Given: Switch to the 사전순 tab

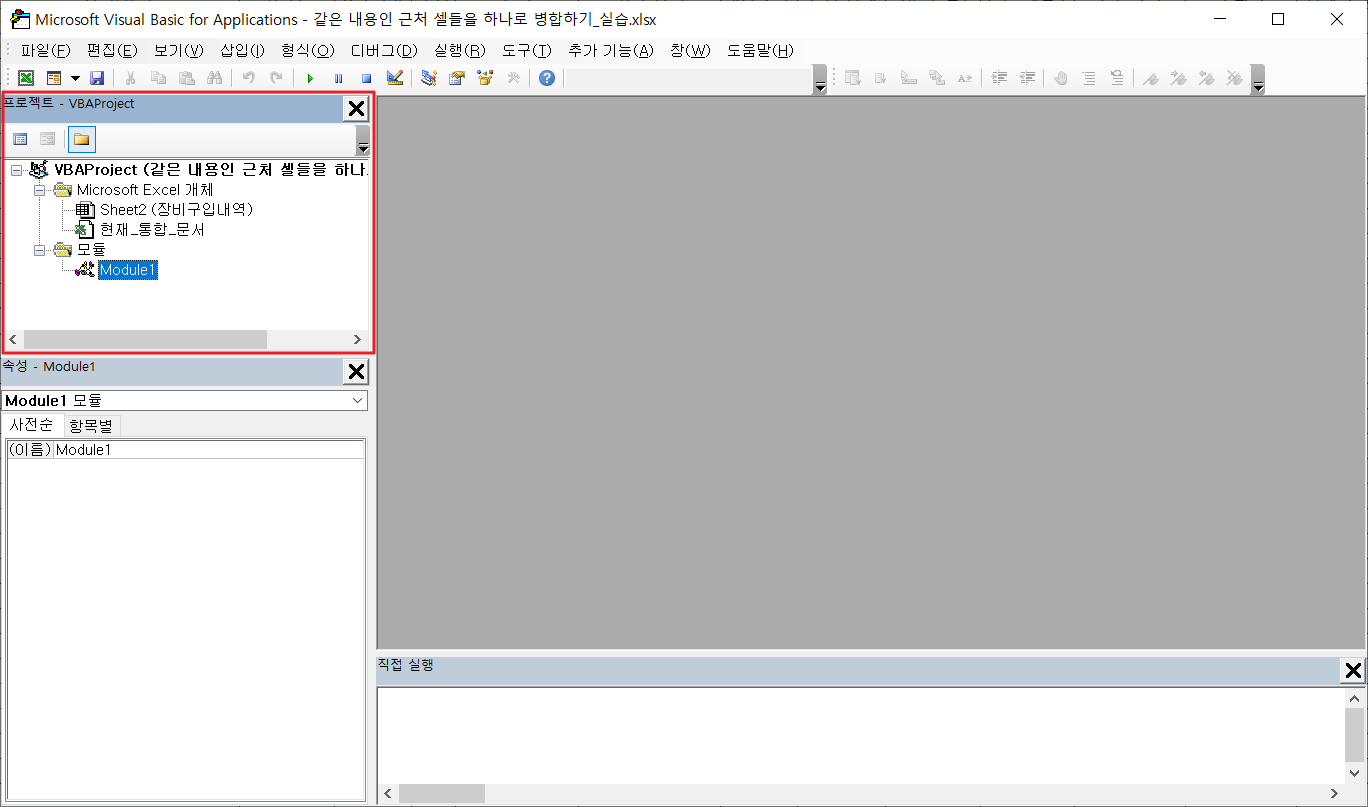Looking at the screenshot, I should (x=32, y=425).
